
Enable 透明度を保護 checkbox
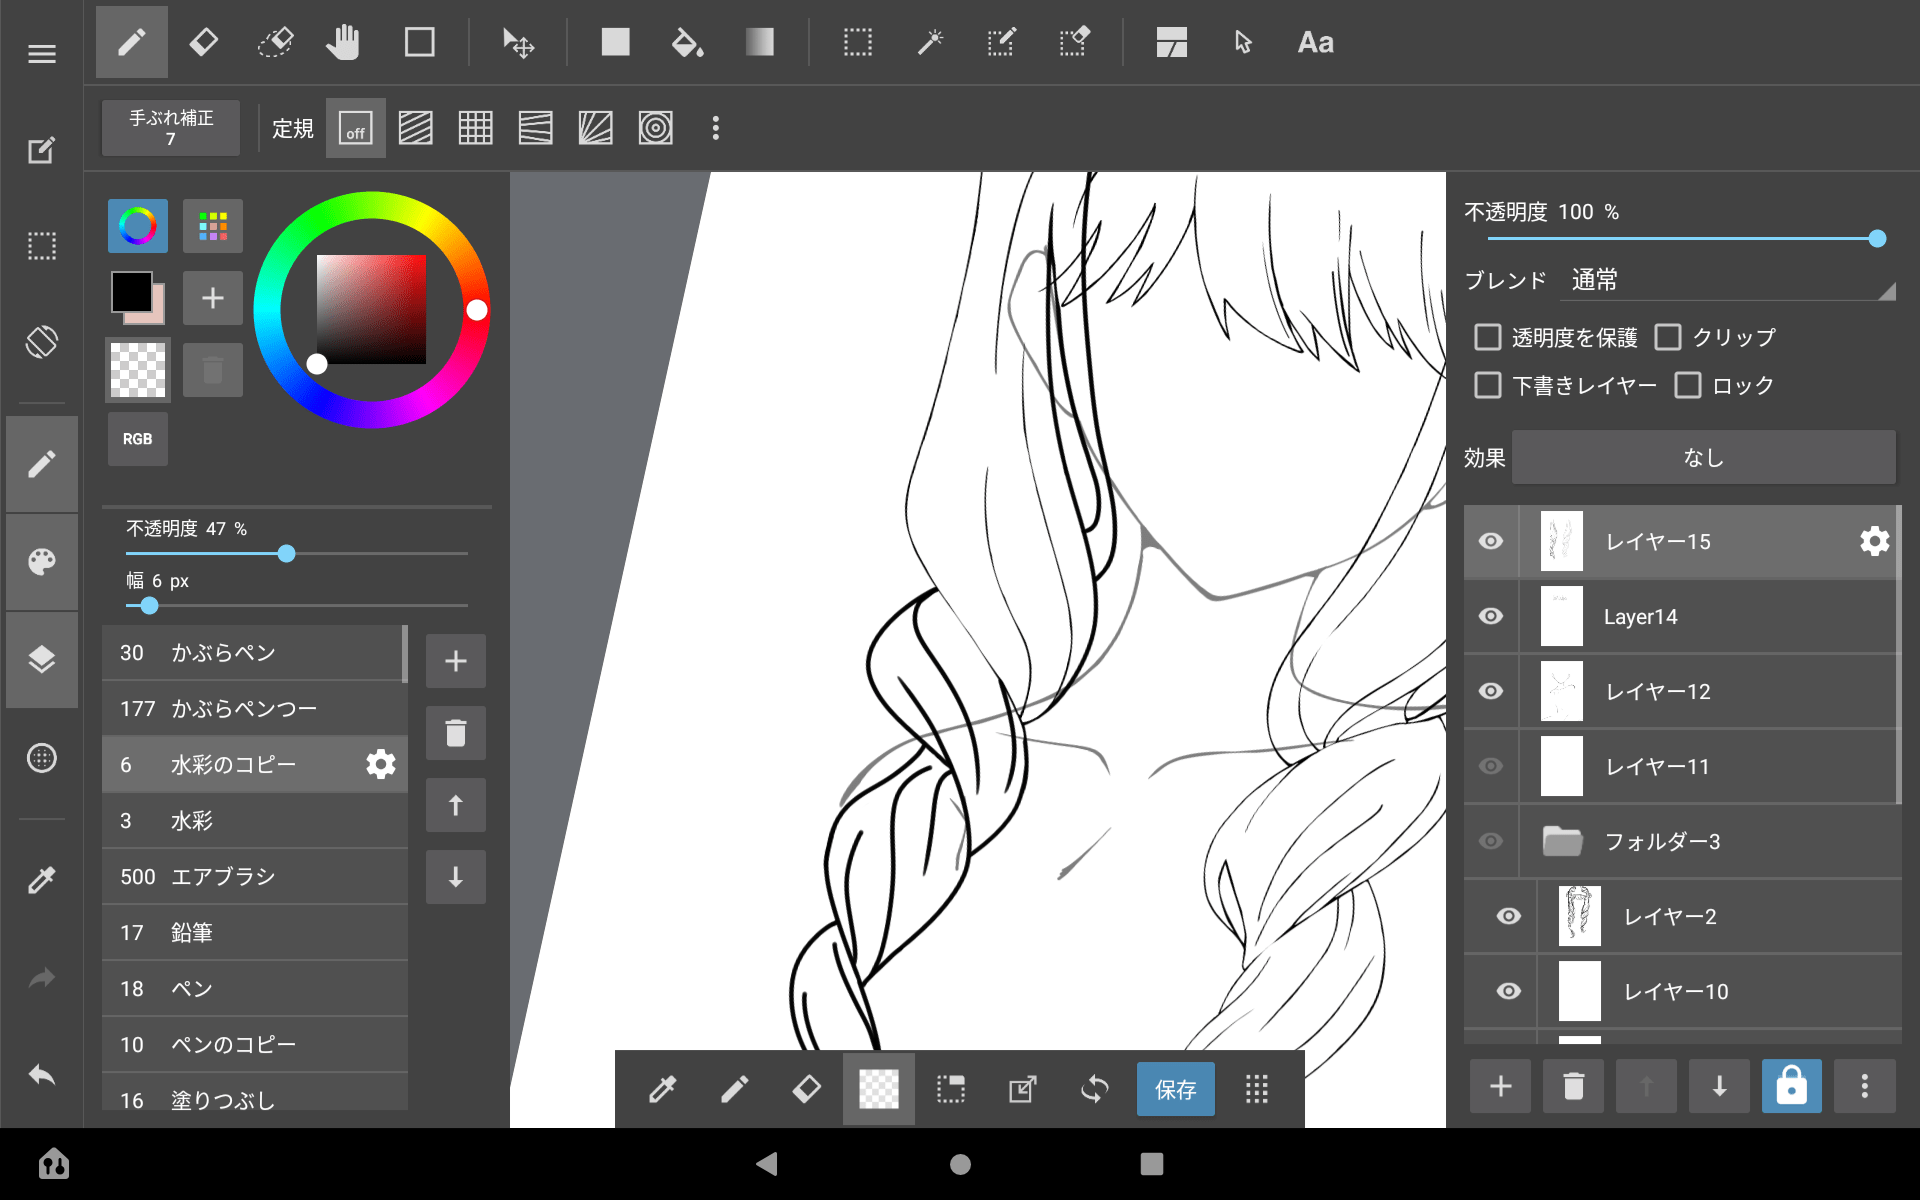[x=1488, y=337]
